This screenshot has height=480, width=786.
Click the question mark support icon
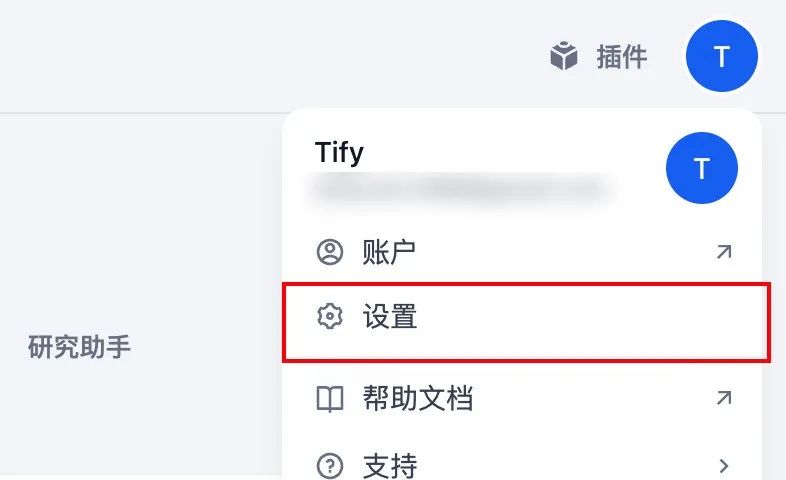tap(330, 466)
